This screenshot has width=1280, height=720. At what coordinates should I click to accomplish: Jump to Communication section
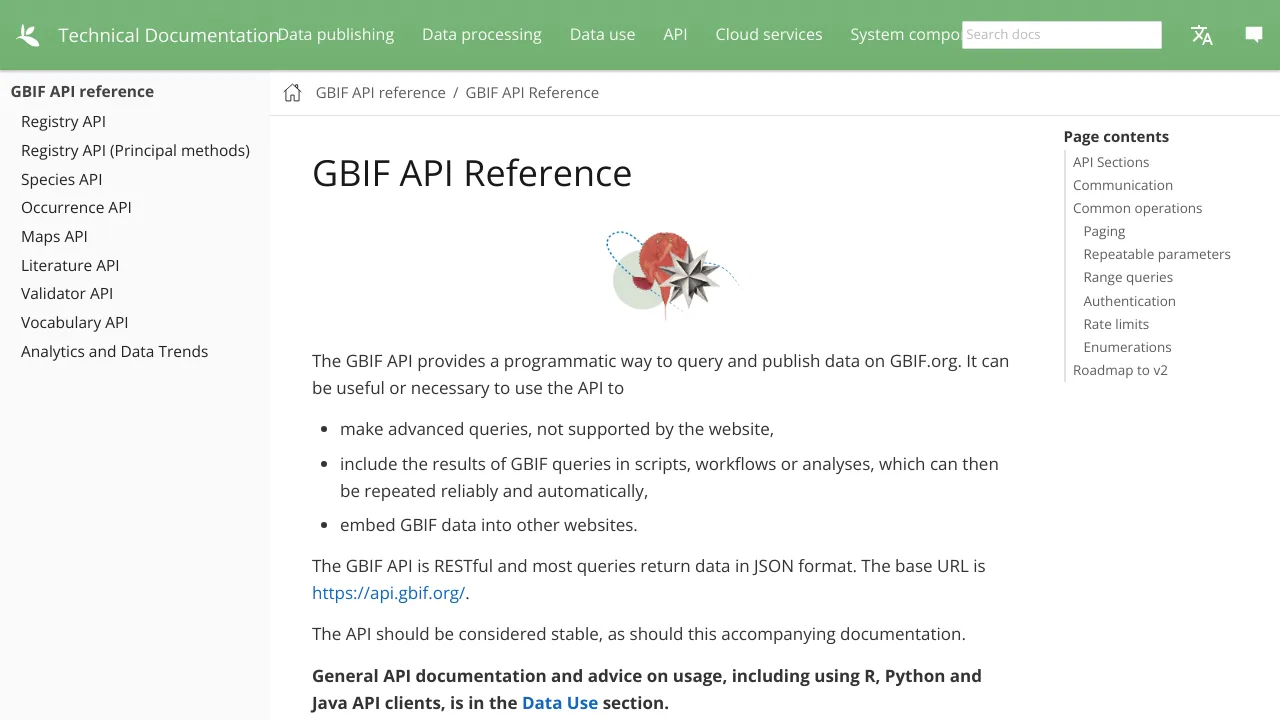pos(1123,185)
